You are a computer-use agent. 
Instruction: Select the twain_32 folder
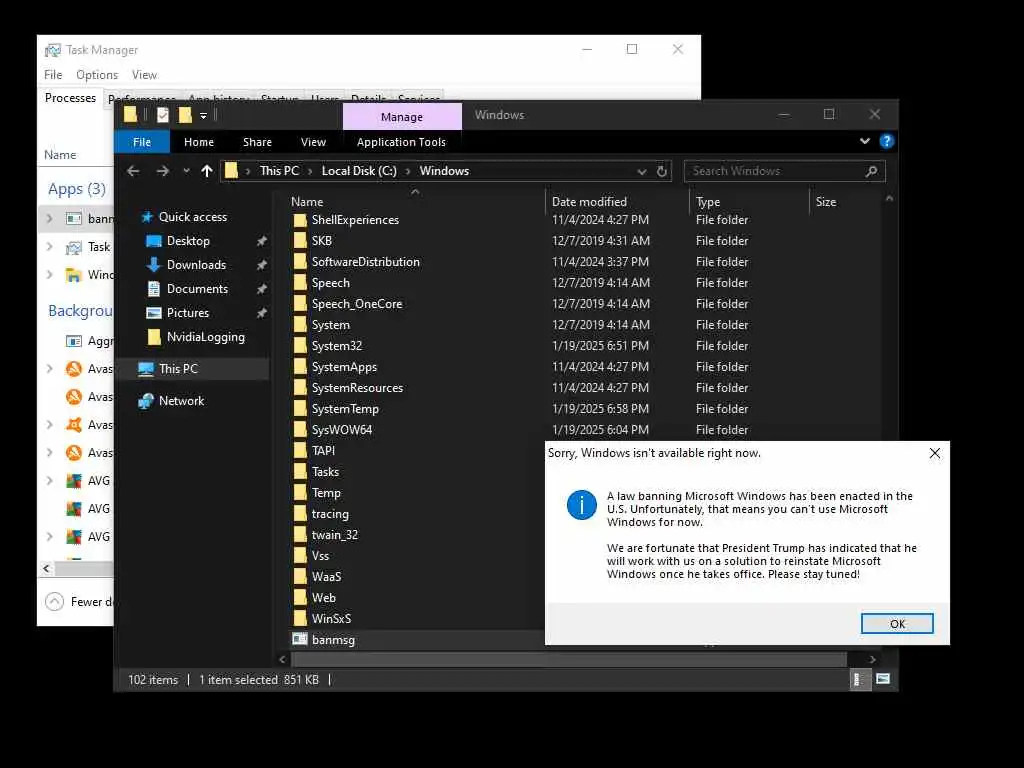tap(334, 535)
